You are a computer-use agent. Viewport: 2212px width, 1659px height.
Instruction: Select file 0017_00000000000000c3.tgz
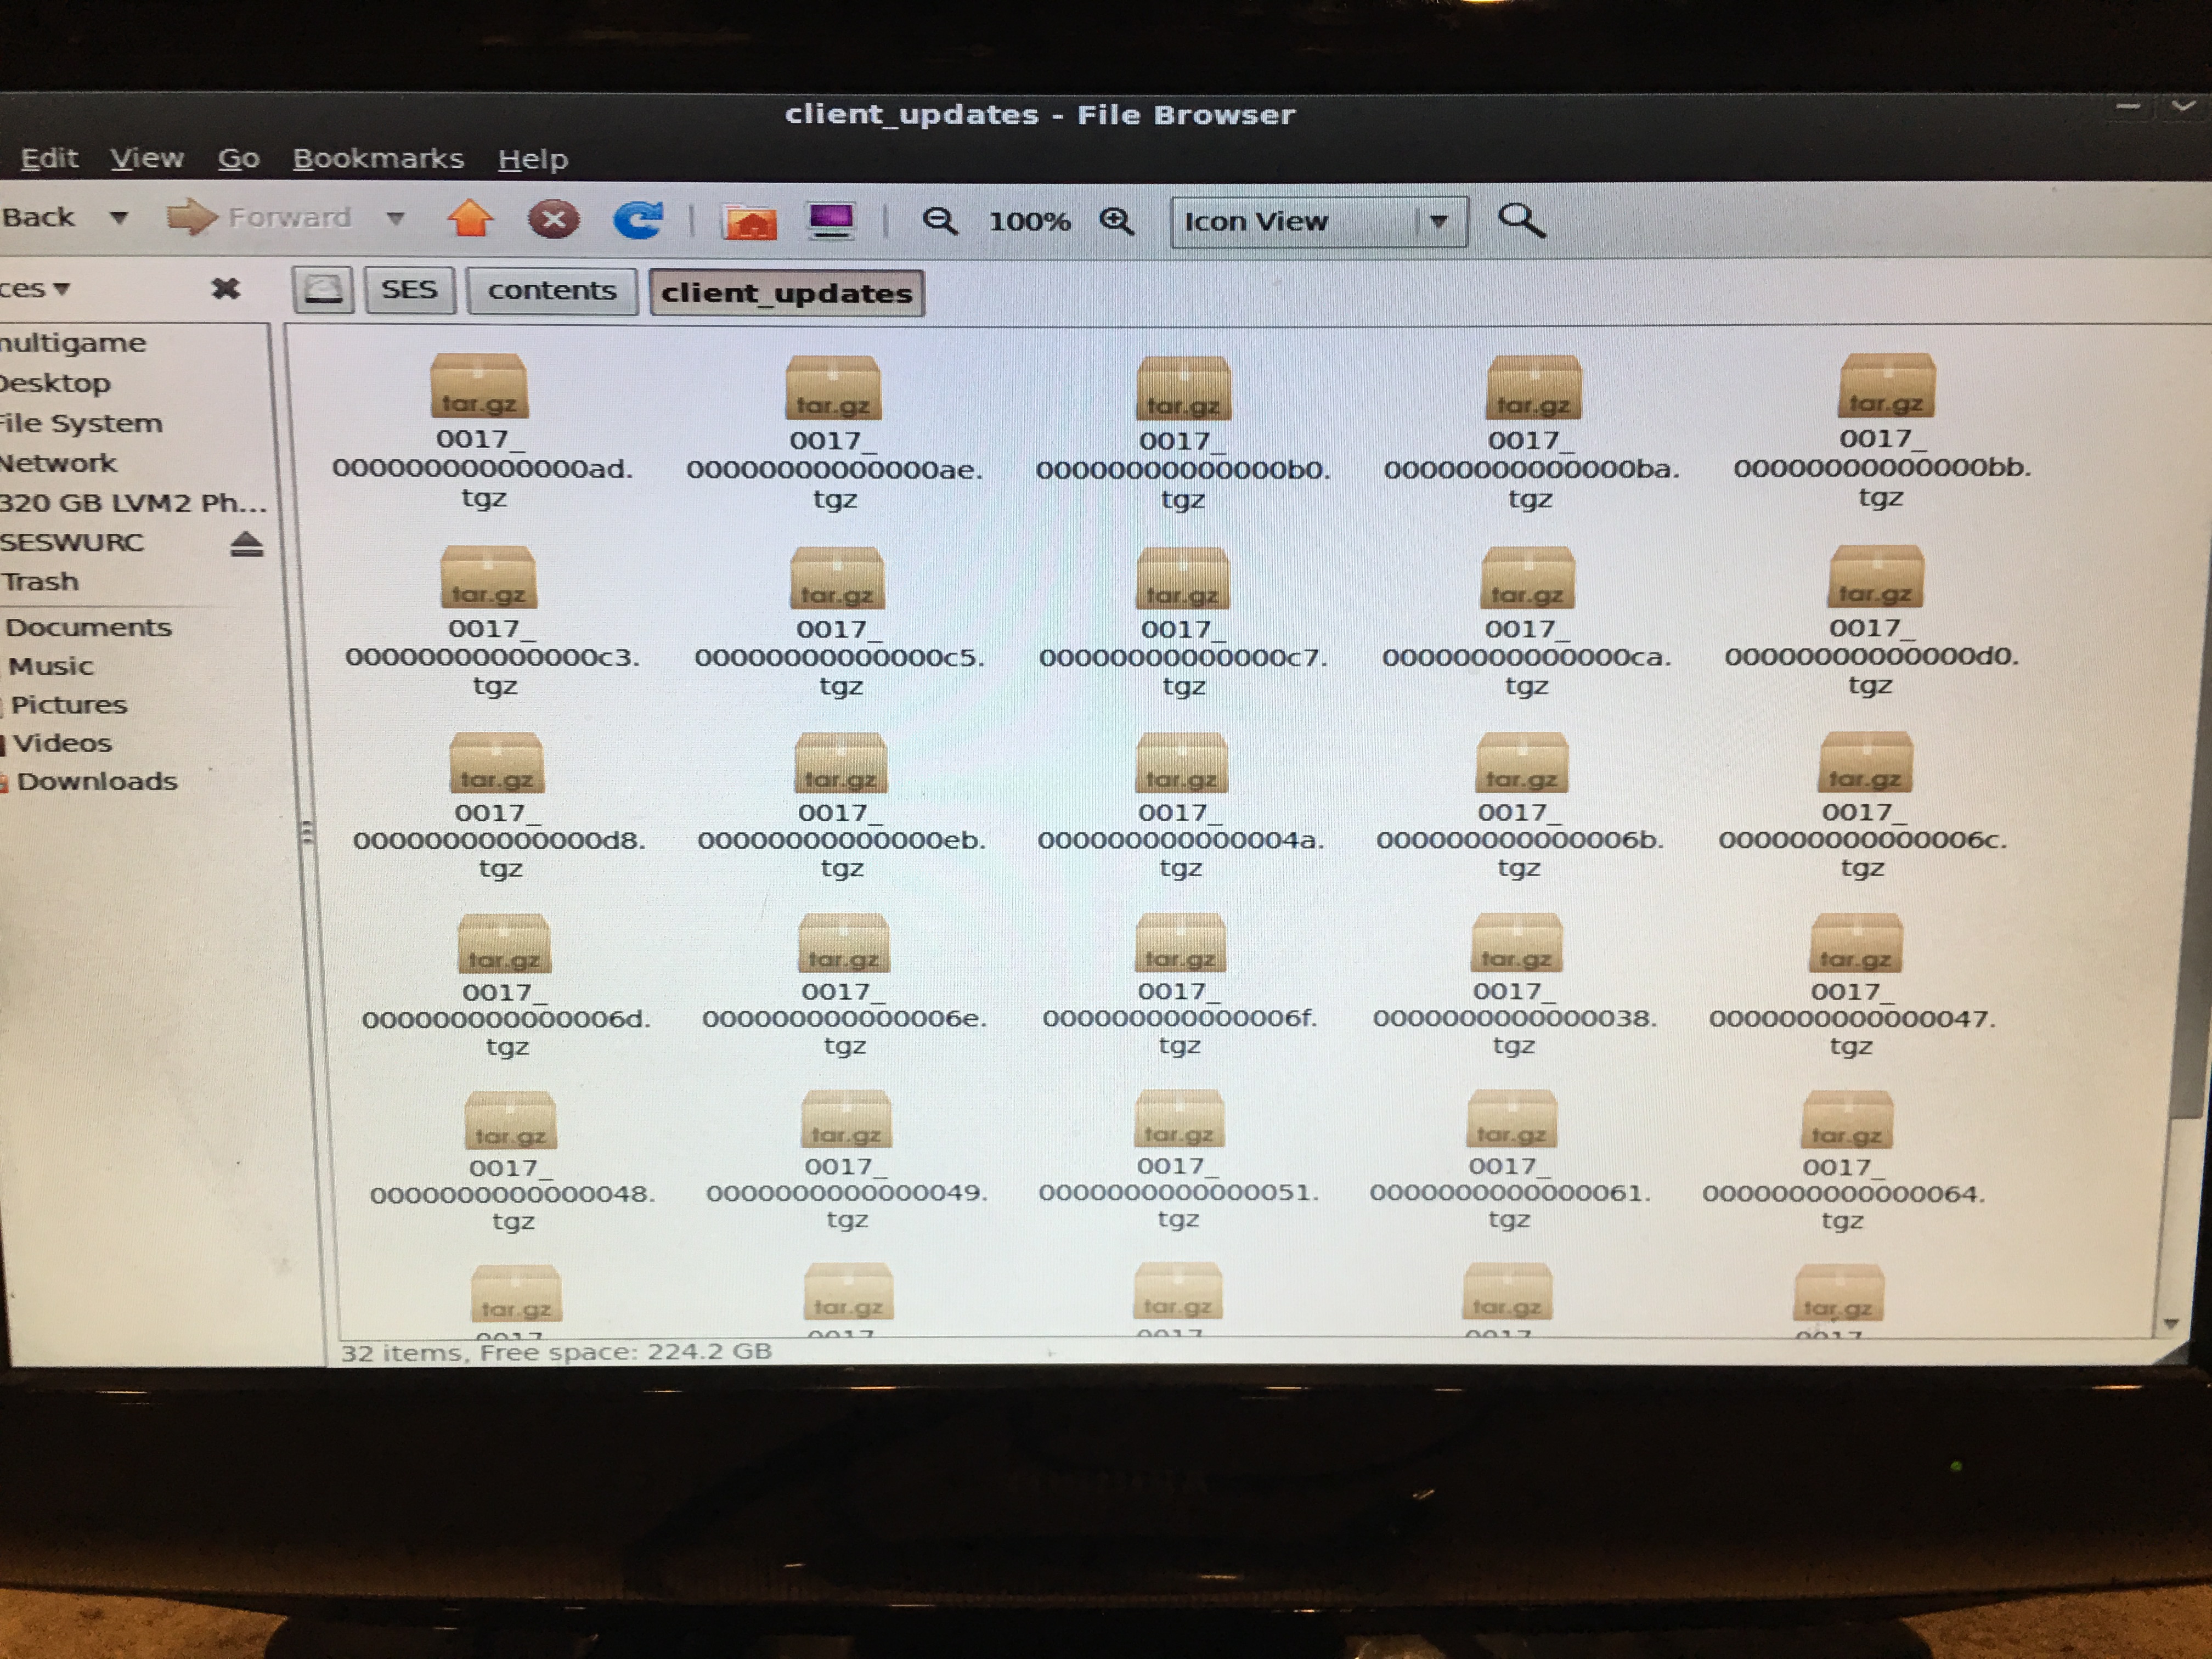click(x=492, y=621)
